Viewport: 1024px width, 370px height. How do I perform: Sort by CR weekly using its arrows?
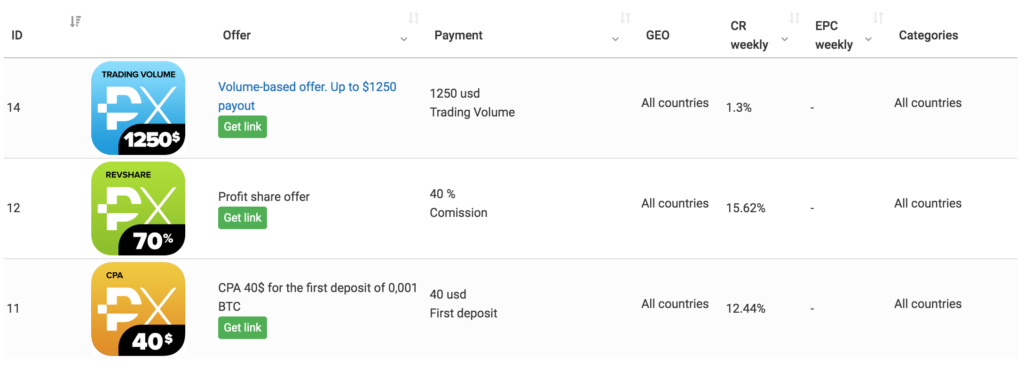(x=794, y=18)
